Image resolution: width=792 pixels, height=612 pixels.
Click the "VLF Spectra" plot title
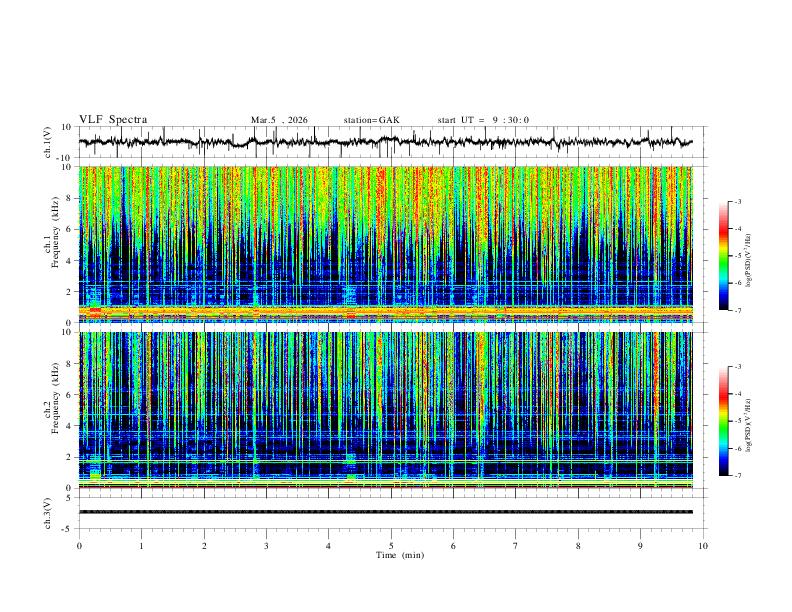pyautogui.click(x=113, y=120)
